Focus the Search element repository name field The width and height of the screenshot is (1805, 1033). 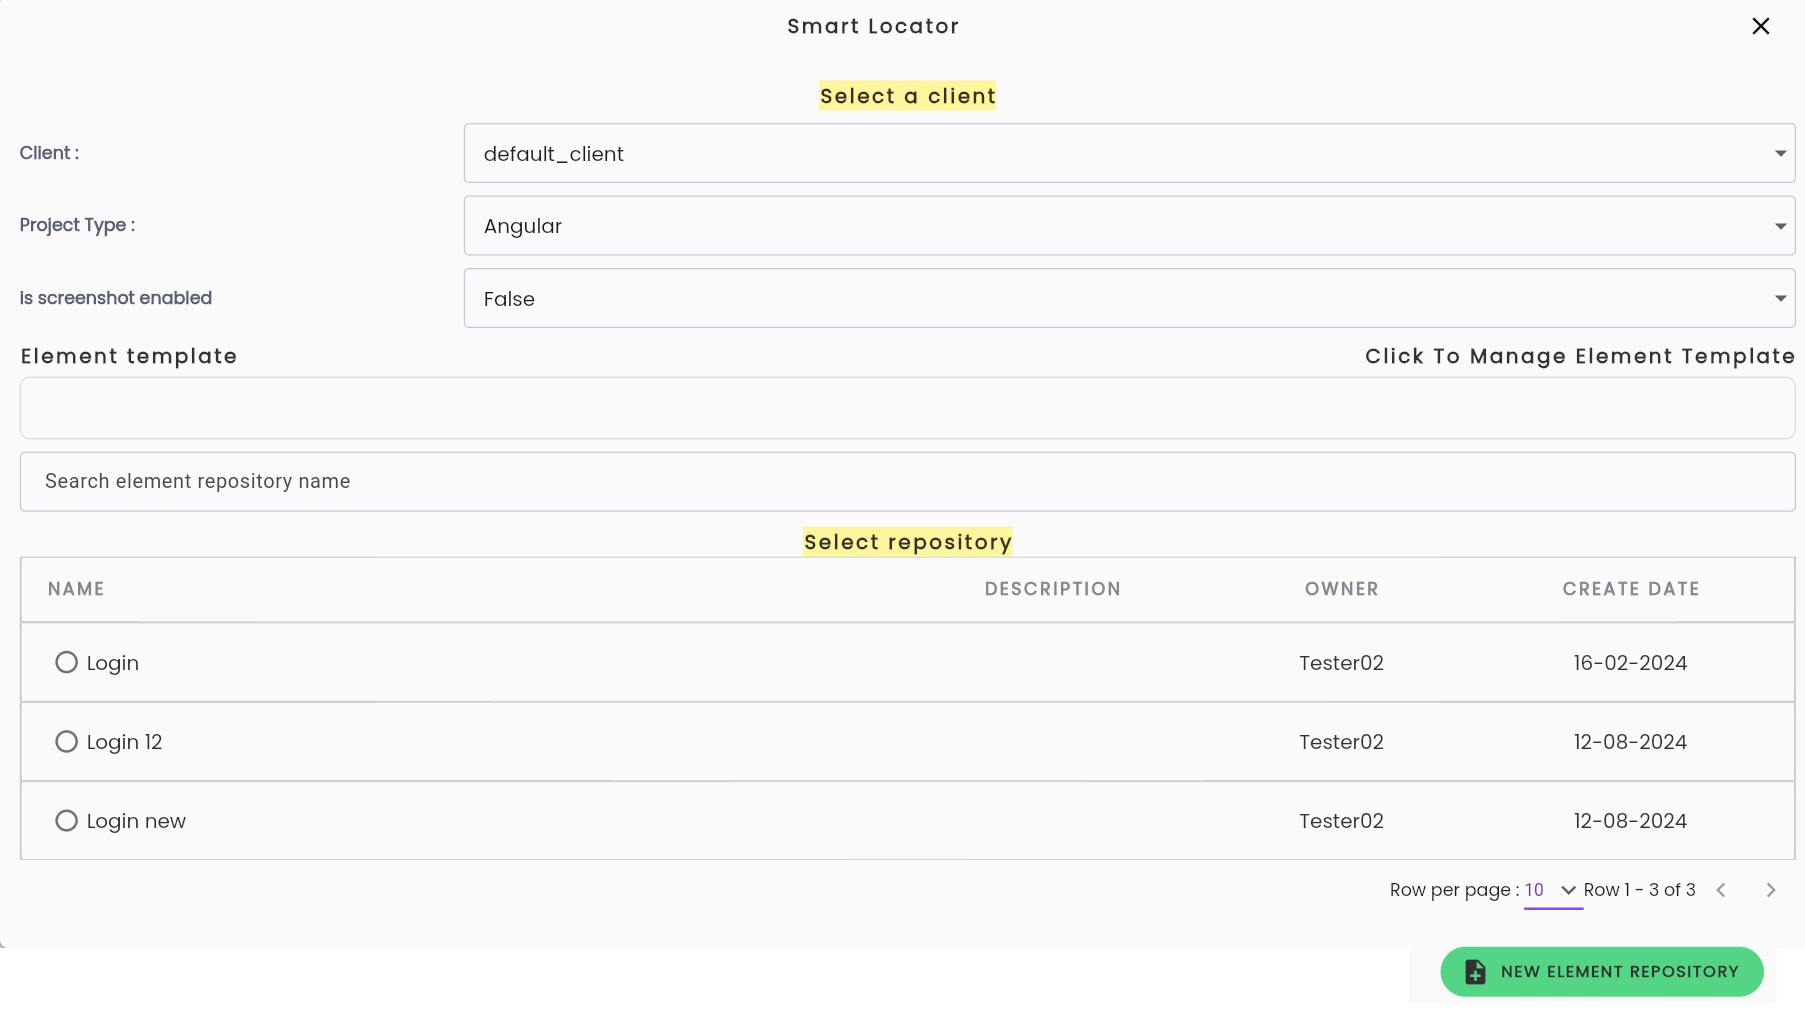(907, 482)
